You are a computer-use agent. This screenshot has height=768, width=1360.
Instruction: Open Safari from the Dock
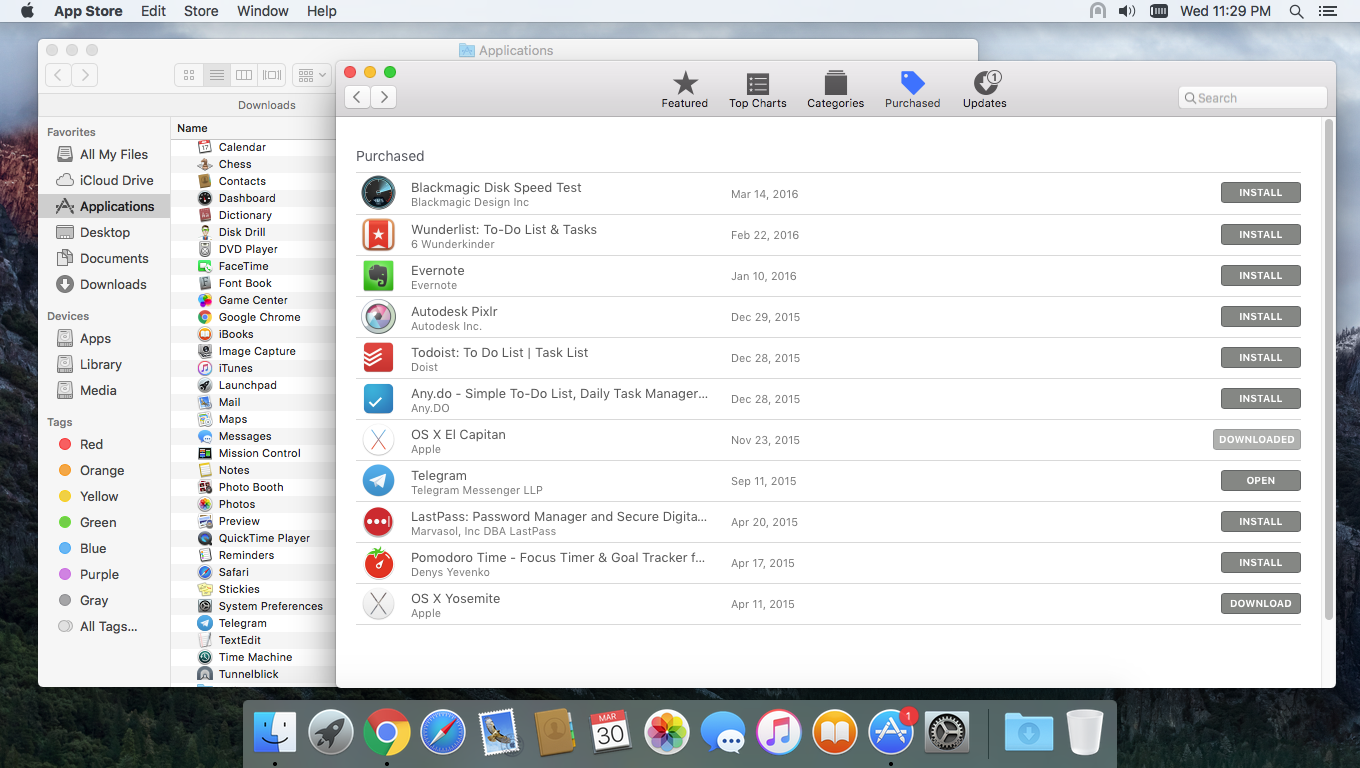tap(442, 733)
